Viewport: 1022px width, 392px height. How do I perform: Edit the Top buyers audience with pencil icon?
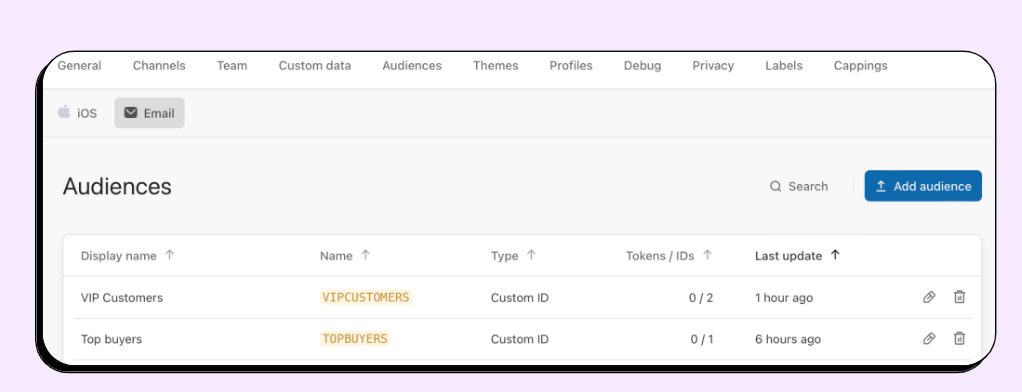[x=929, y=339]
